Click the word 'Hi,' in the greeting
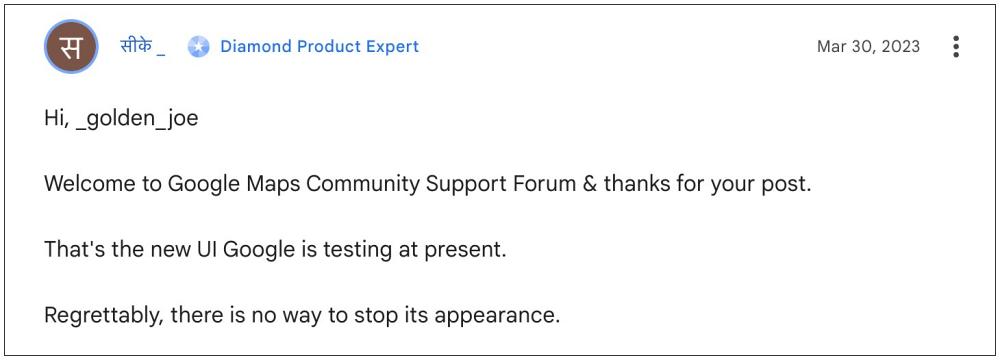 click(x=57, y=119)
